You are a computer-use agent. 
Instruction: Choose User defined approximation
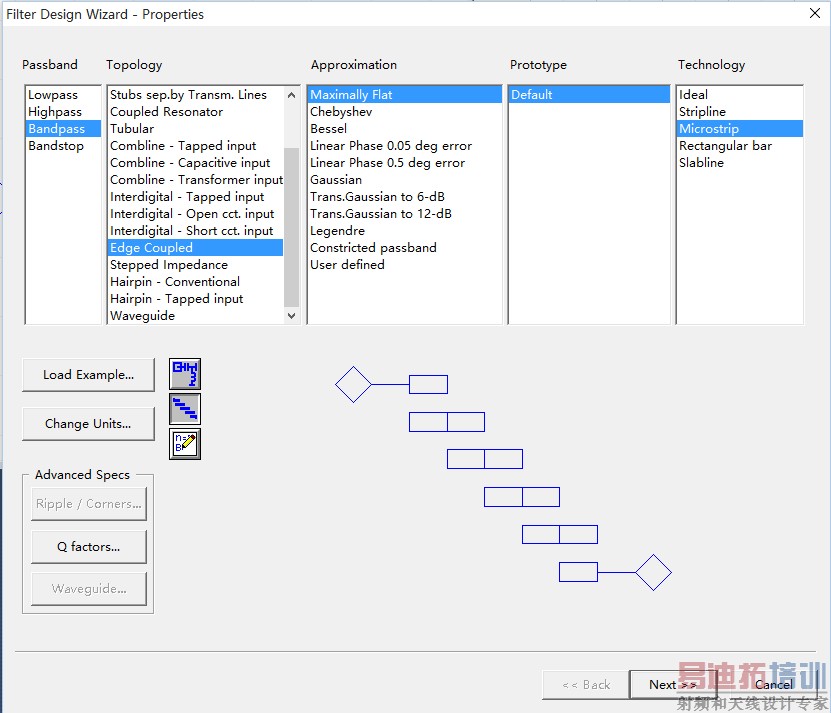coord(404,265)
